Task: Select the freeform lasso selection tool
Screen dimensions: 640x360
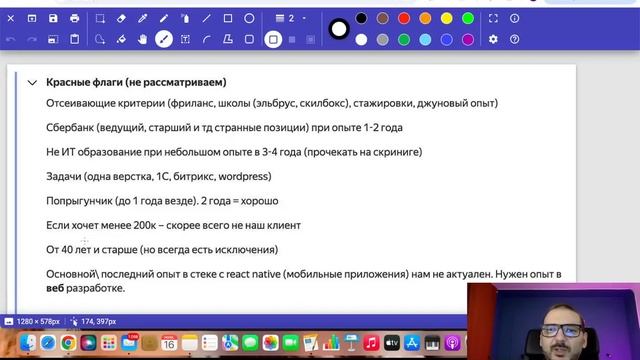Action: pyautogui.click(x=100, y=40)
